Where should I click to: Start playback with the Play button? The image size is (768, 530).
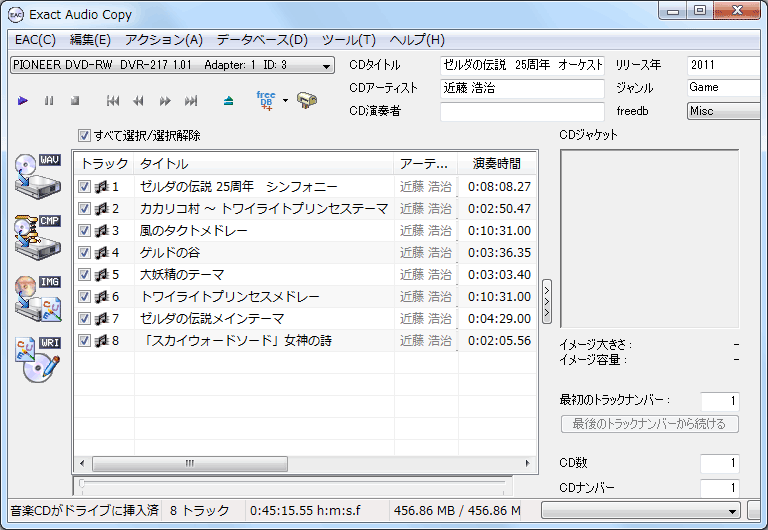(23, 101)
